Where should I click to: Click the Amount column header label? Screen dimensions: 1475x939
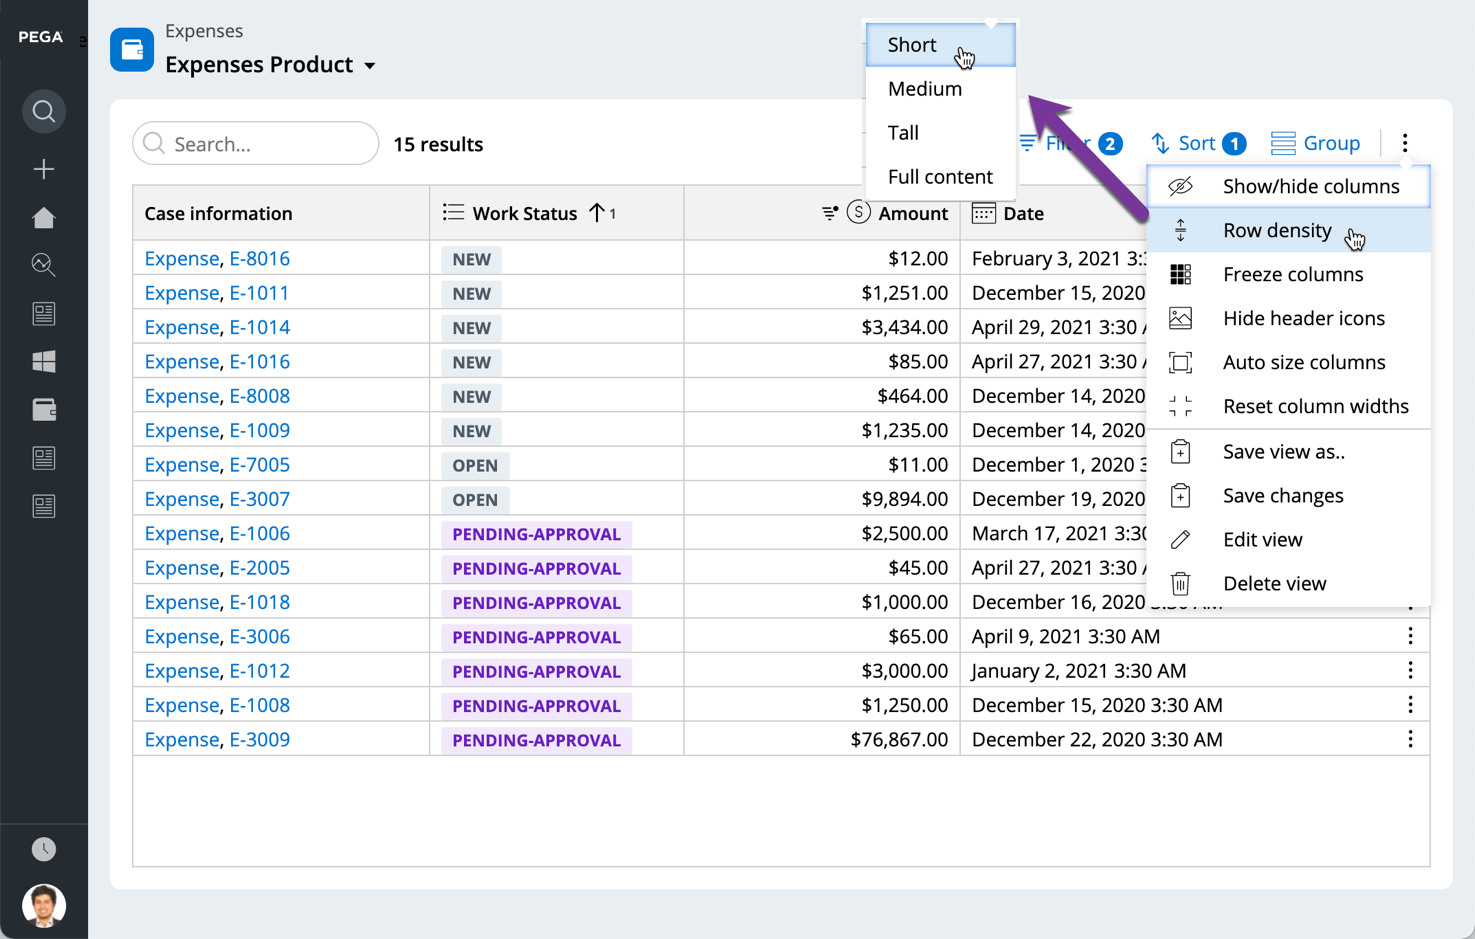point(913,213)
